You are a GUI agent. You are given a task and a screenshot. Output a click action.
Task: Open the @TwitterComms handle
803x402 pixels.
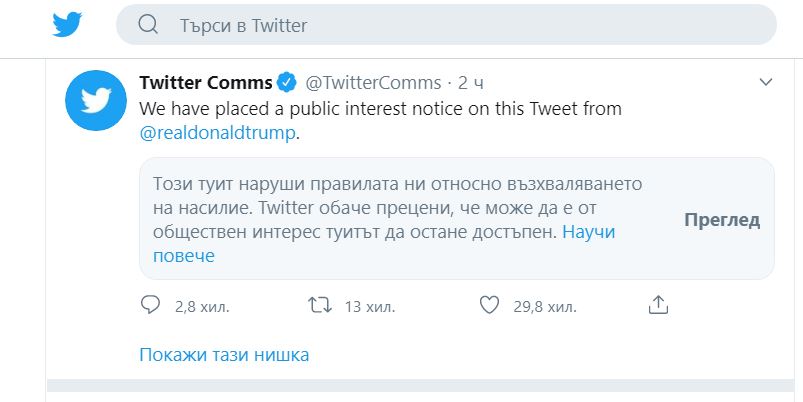373,82
